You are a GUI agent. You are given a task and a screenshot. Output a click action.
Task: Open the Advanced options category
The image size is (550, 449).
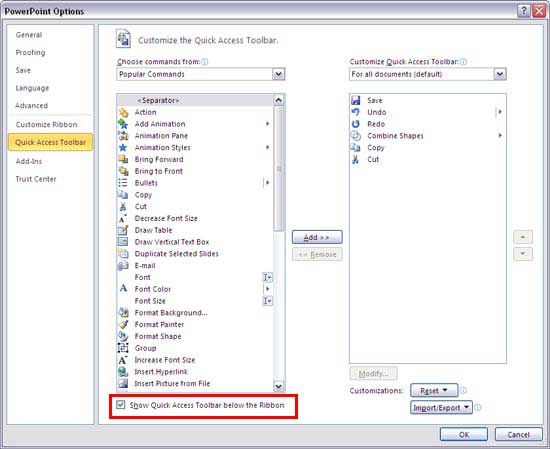pos(32,106)
